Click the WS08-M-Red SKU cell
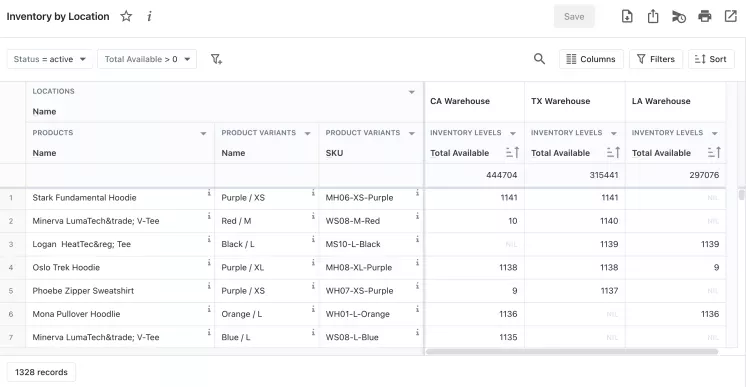The width and height of the screenshot is (746, 387). pos(371,221)
